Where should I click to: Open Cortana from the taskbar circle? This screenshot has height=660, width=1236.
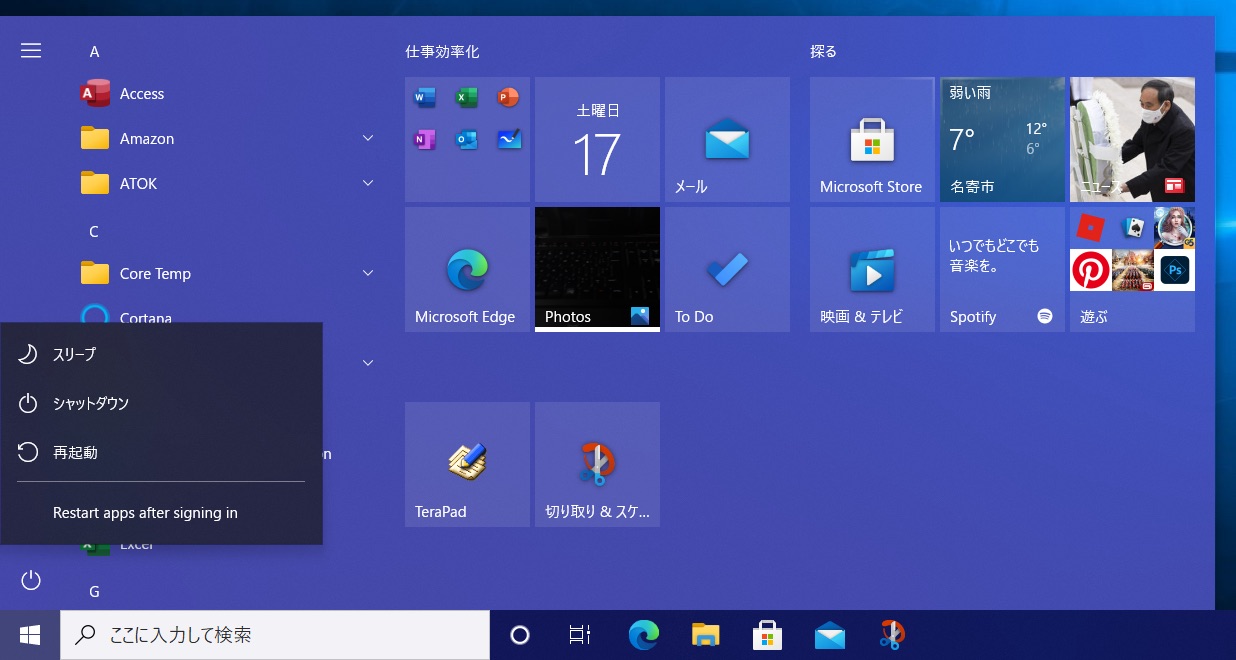tap(519, 635)
